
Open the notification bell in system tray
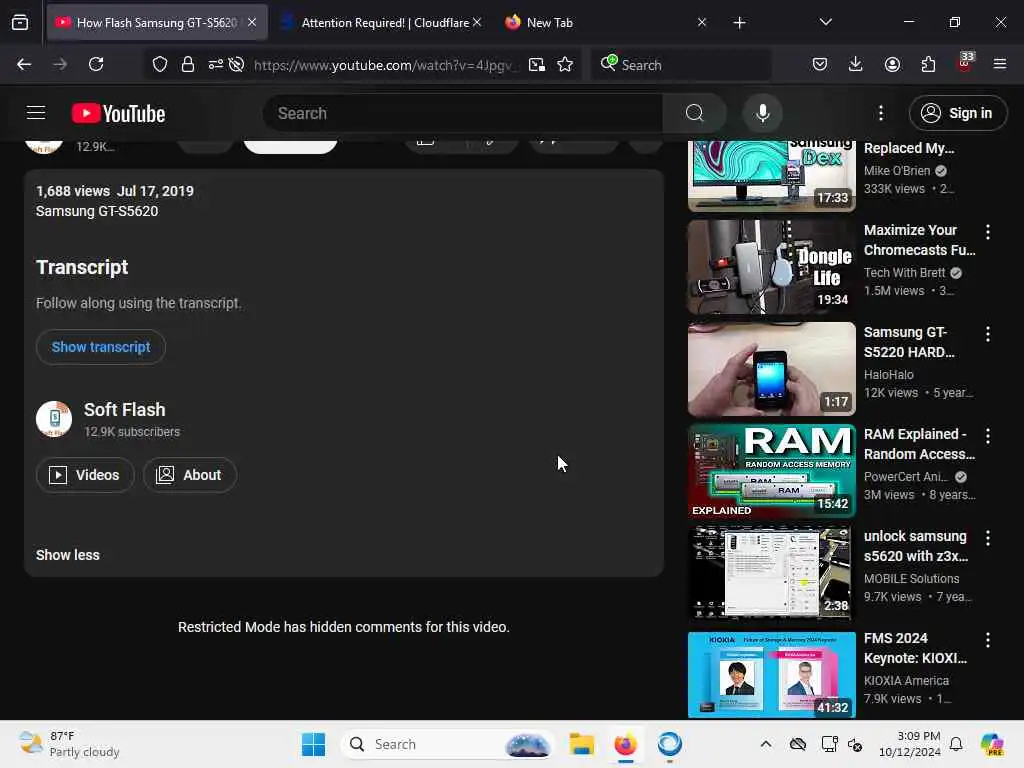coord(955,744)
